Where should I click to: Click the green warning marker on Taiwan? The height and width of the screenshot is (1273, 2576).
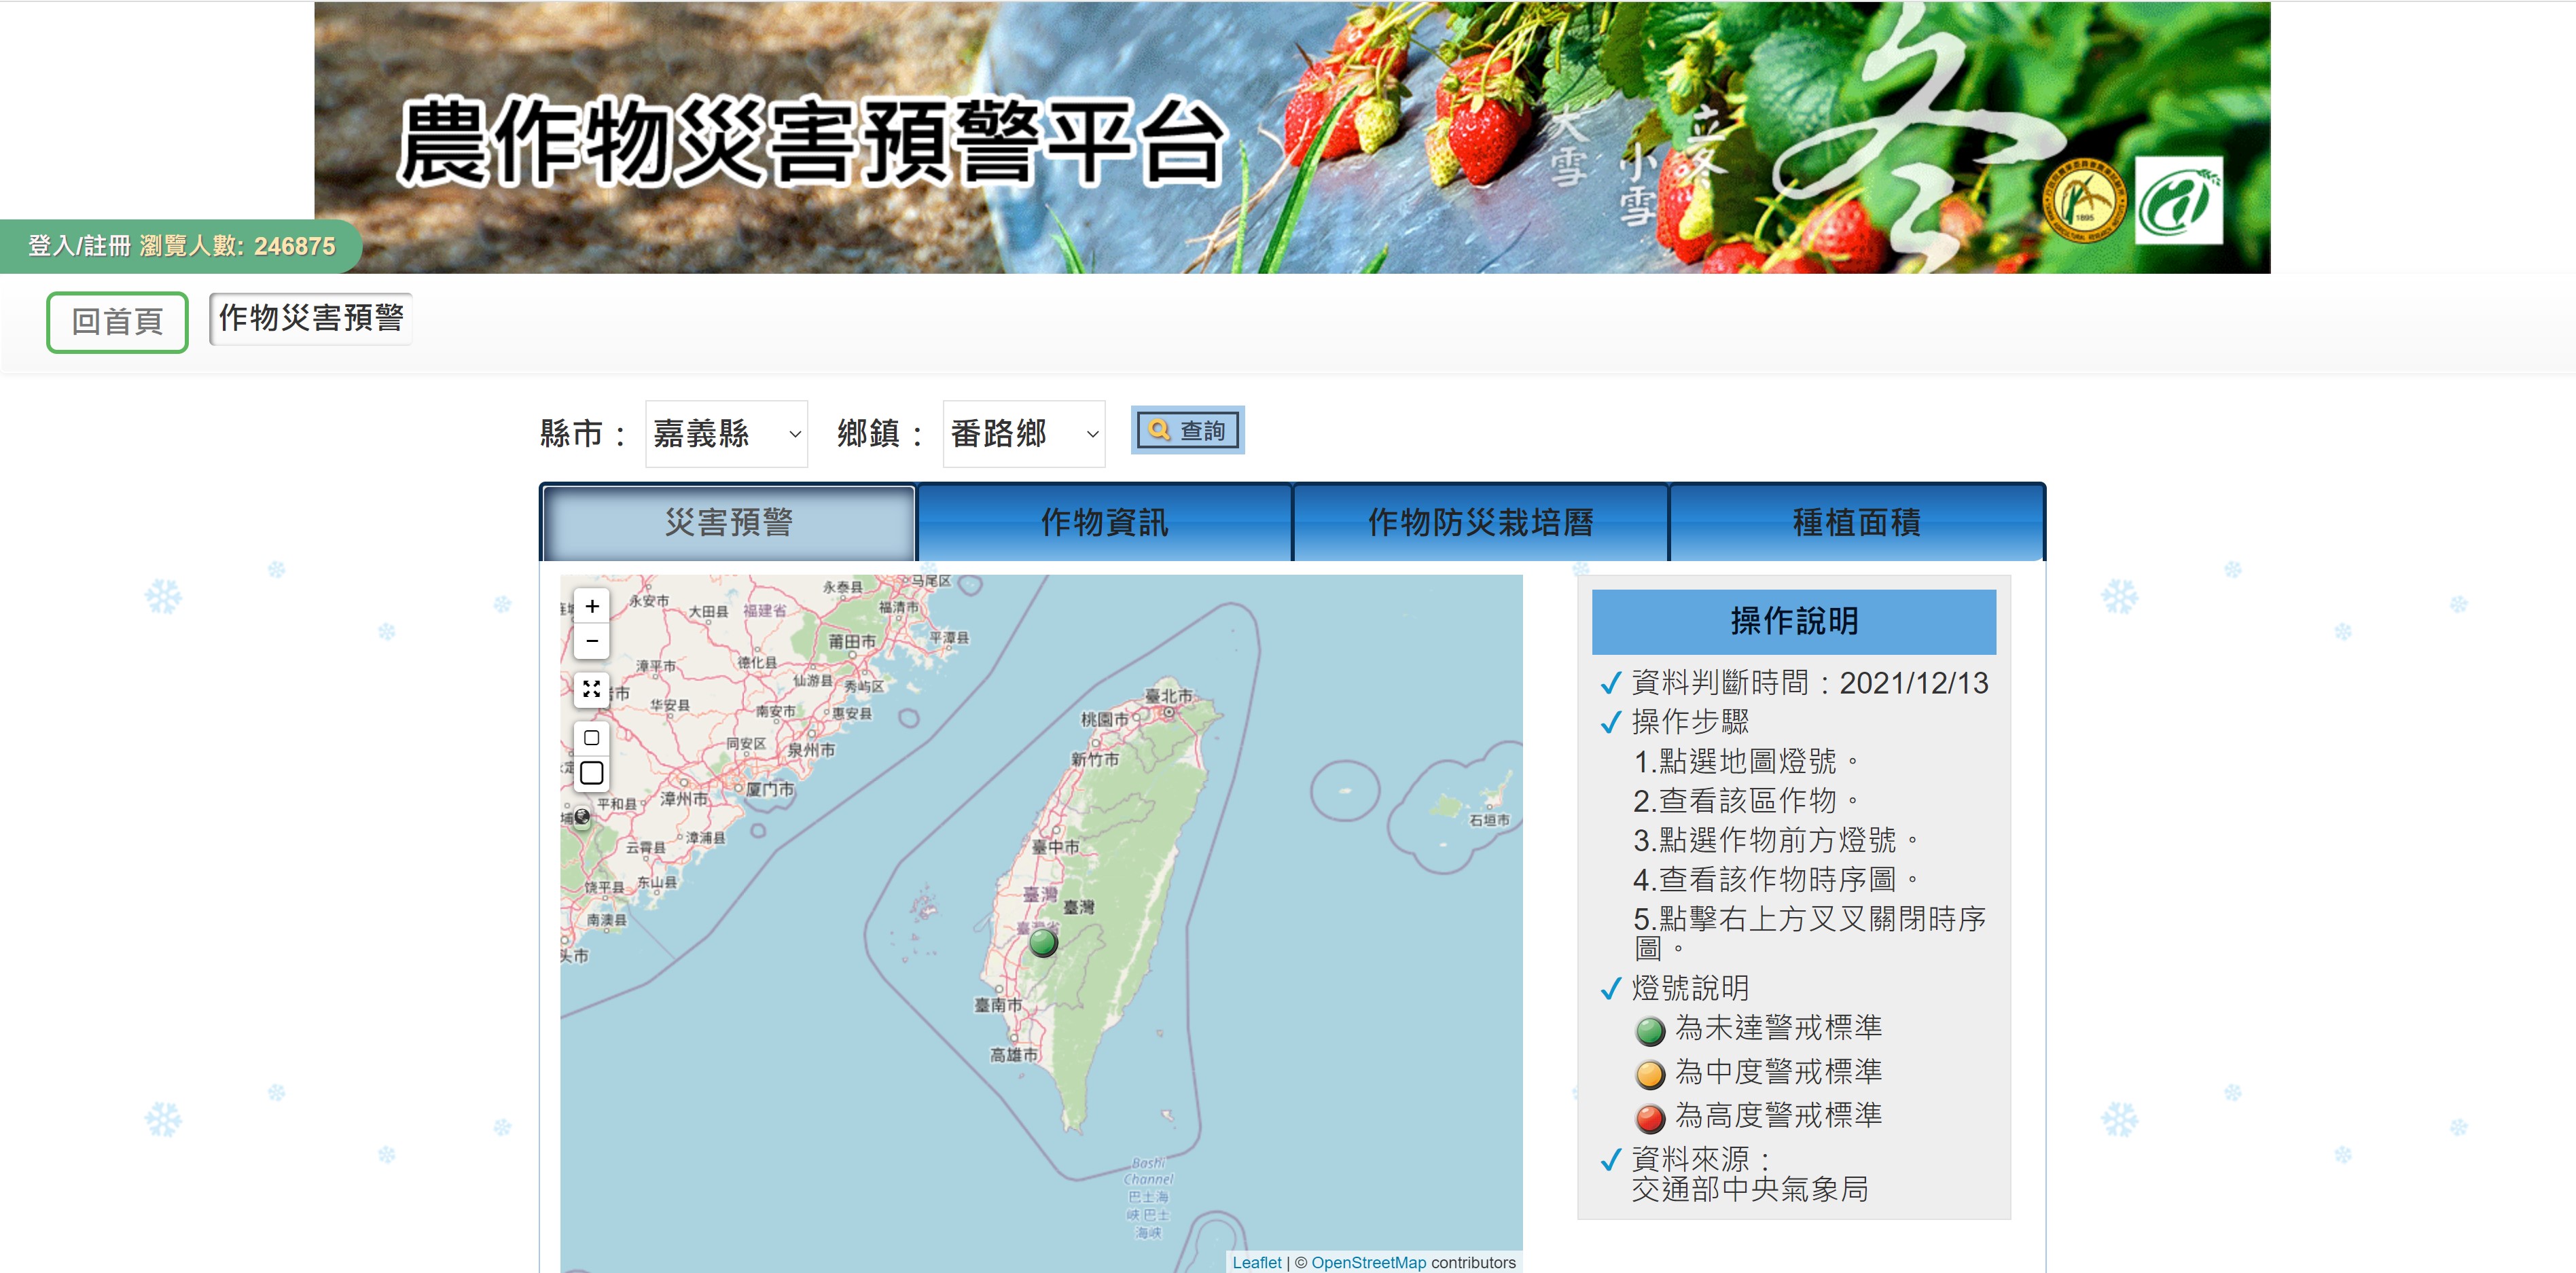pos(1043,942)
